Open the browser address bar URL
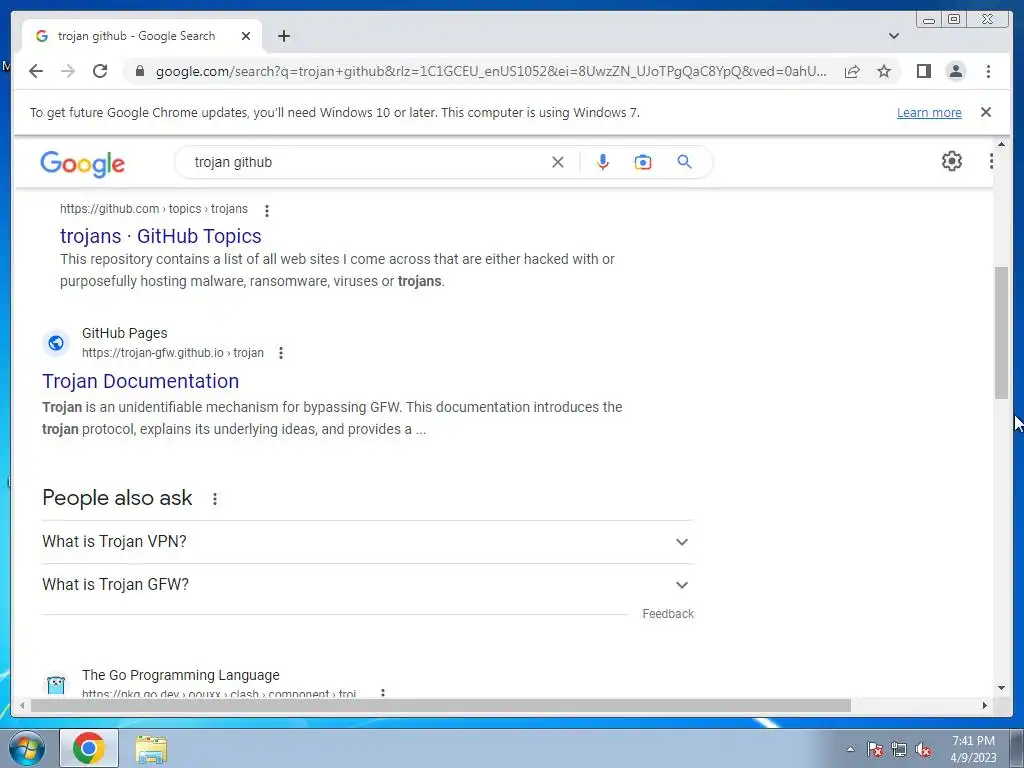The height and width of the screenshot is (768, 1024). [491, 71]
